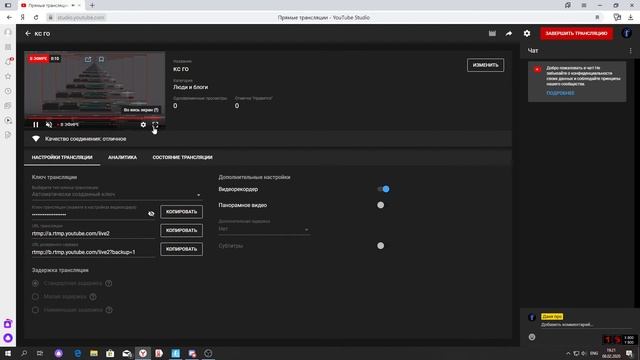Expand the Дополнительная задержка dropdown

click(x=264, y=229)
